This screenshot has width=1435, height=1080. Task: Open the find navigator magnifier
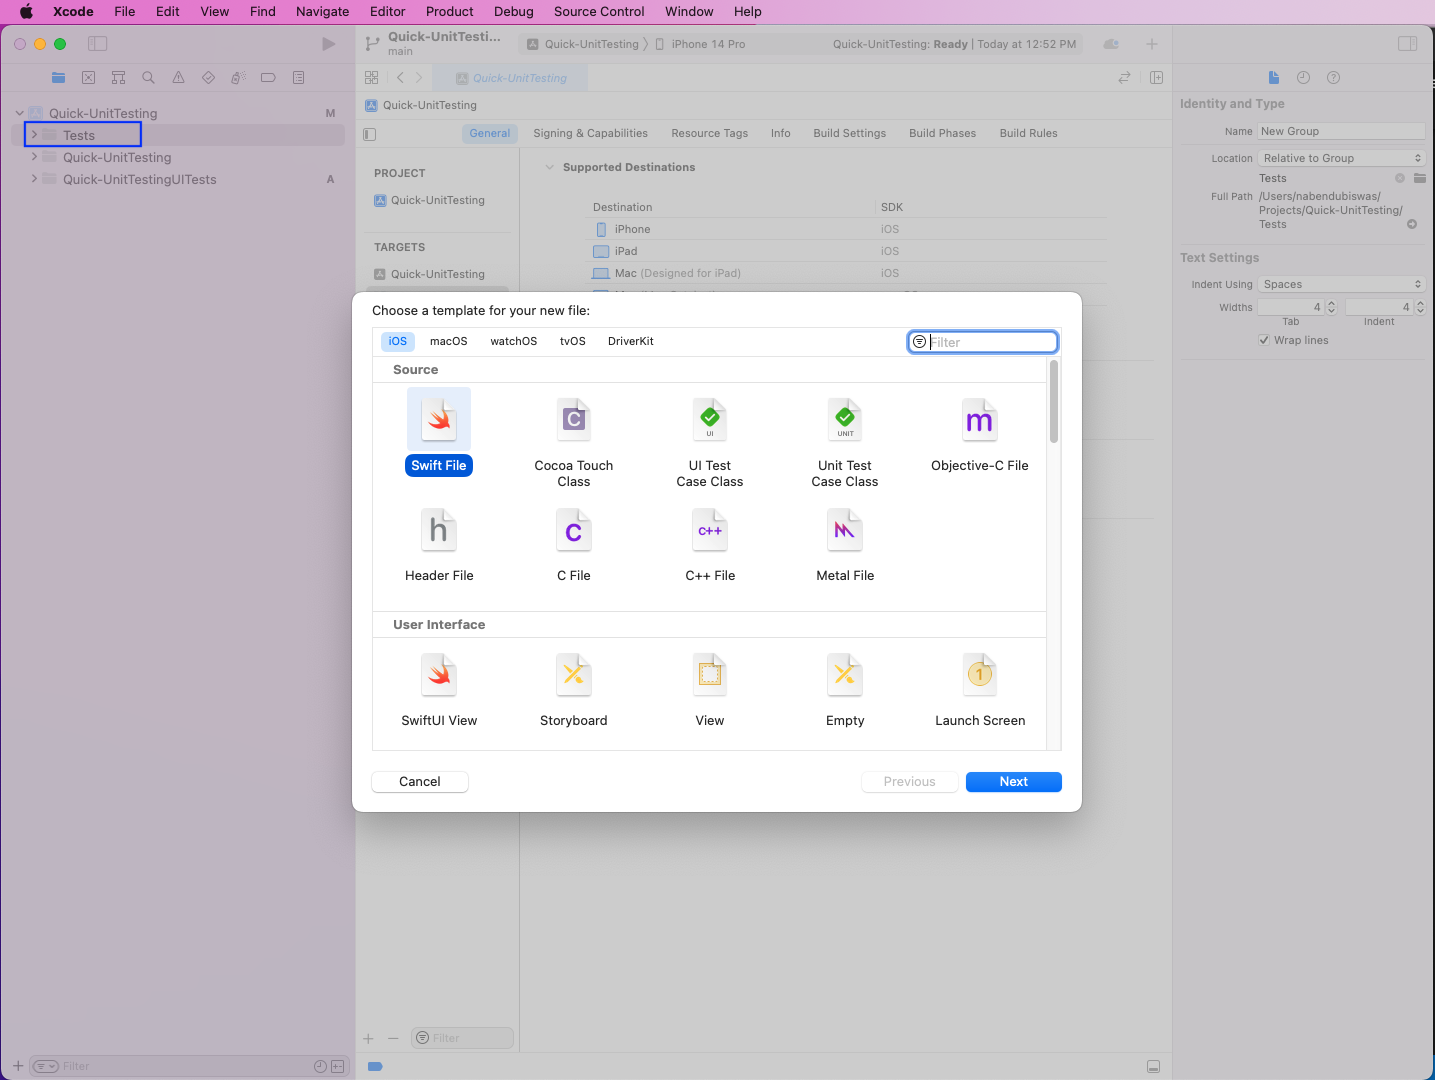pos(148,77)
